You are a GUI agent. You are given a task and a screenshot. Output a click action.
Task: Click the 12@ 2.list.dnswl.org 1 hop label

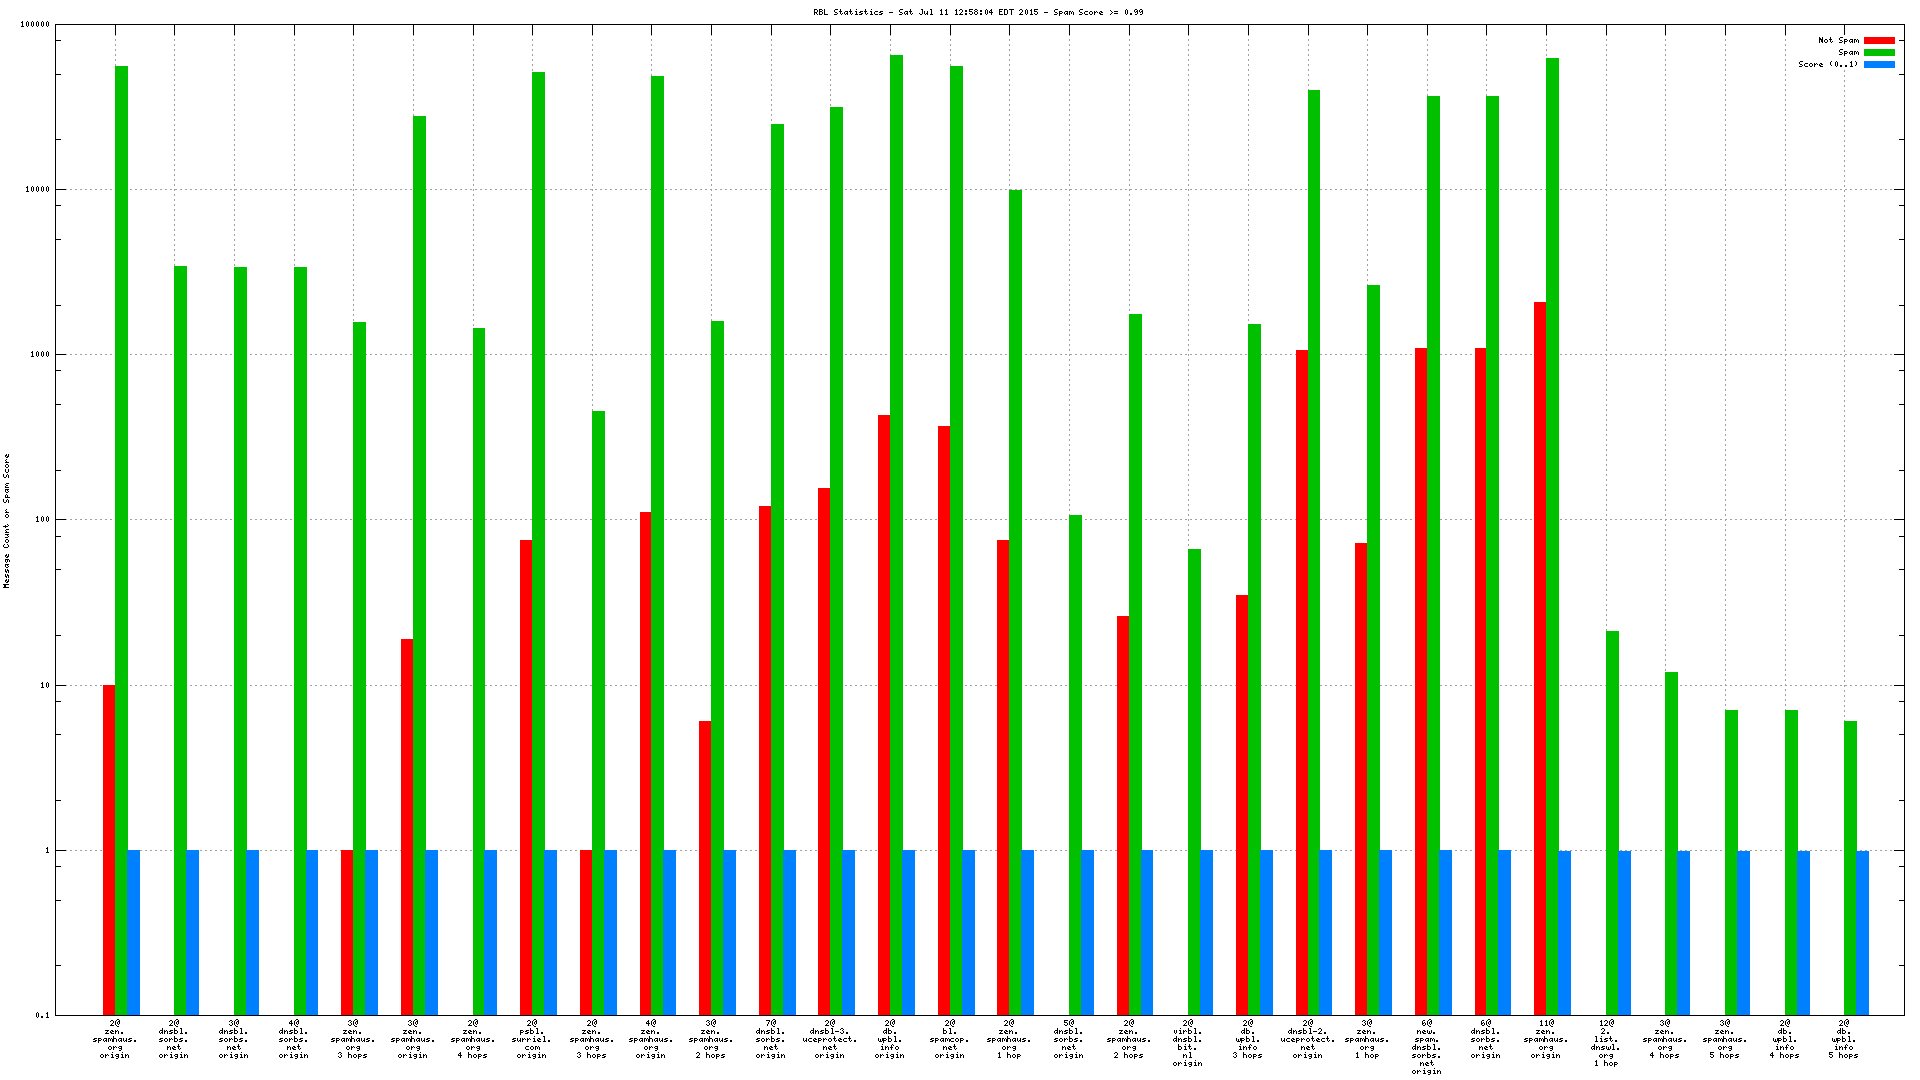[1606, 1043]
